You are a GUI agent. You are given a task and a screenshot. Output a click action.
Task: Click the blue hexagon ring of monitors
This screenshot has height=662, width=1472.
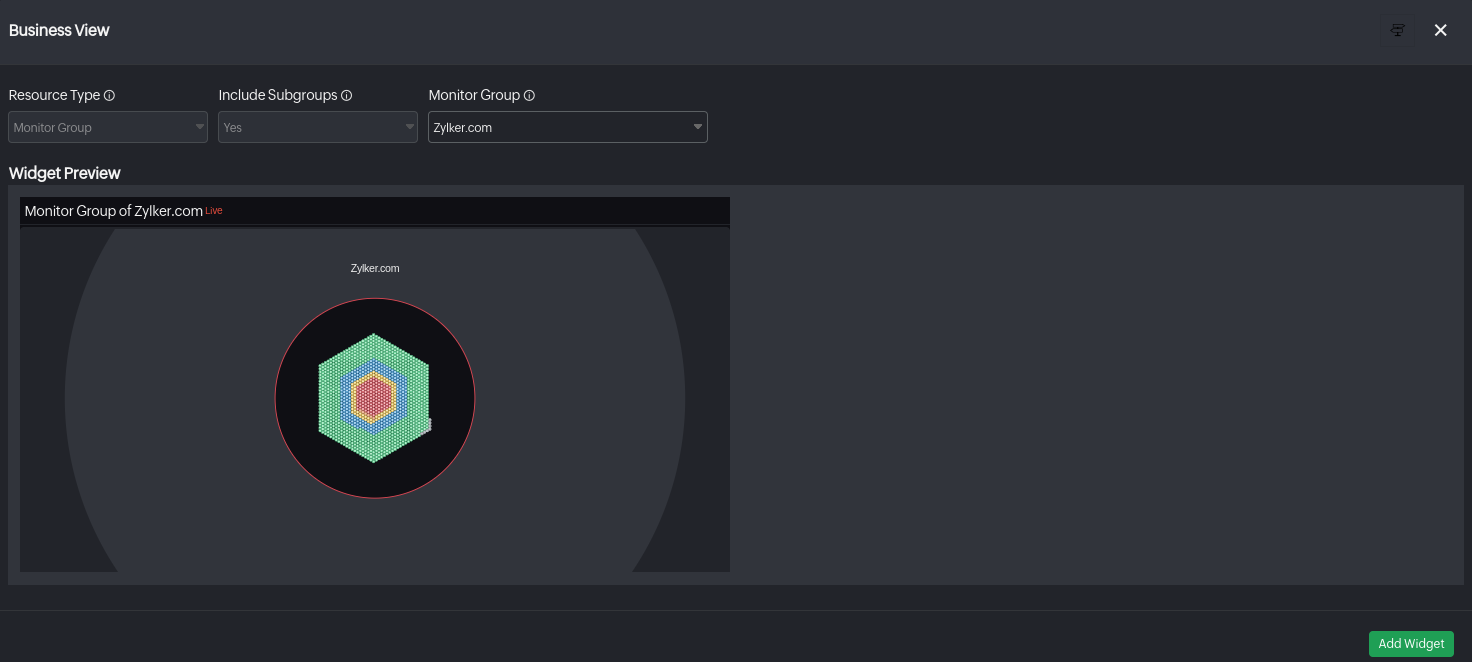pyautogui.click(x=346, y=398)
